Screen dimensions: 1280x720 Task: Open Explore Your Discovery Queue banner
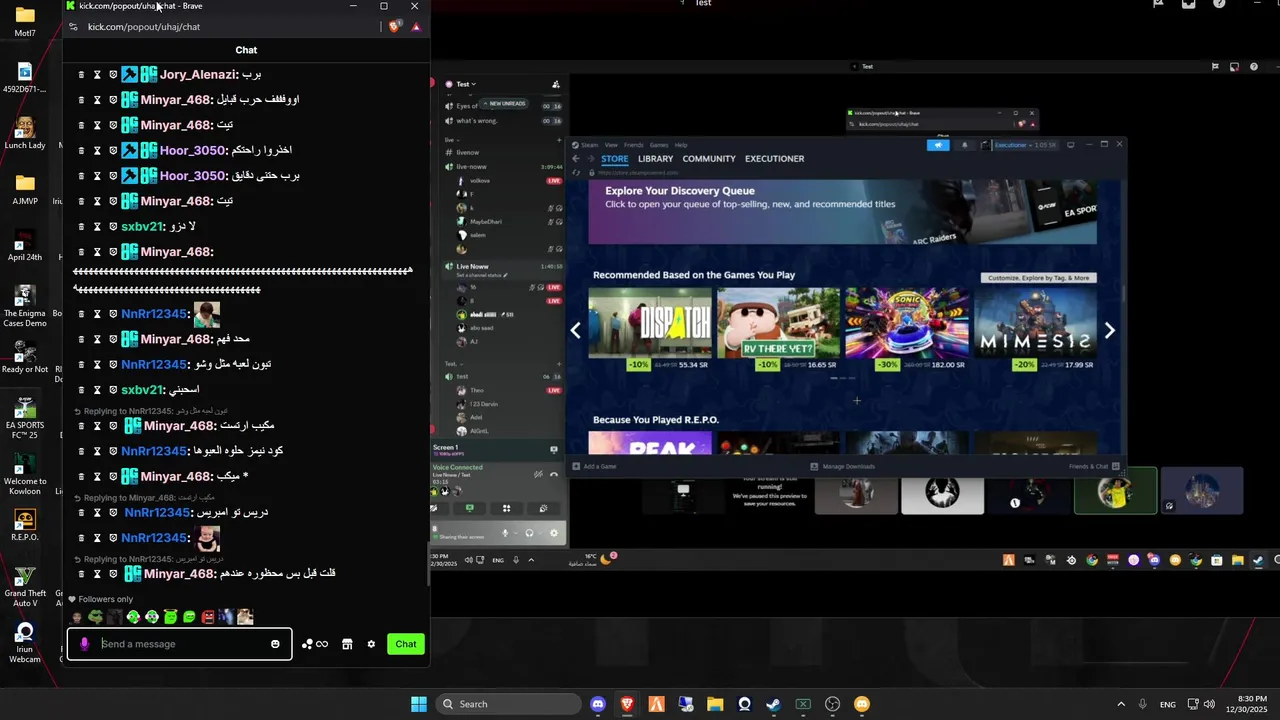[x=842, y=212]
